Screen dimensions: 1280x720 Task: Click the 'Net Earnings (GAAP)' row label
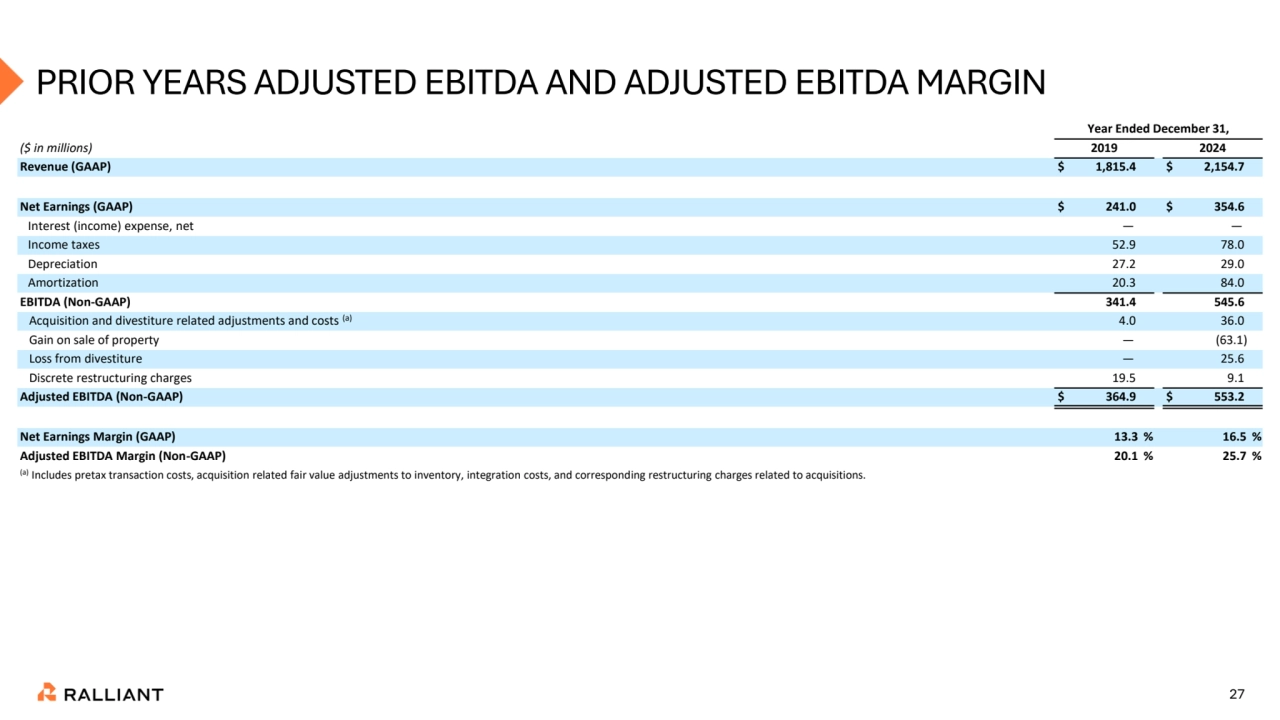(76, 207)
